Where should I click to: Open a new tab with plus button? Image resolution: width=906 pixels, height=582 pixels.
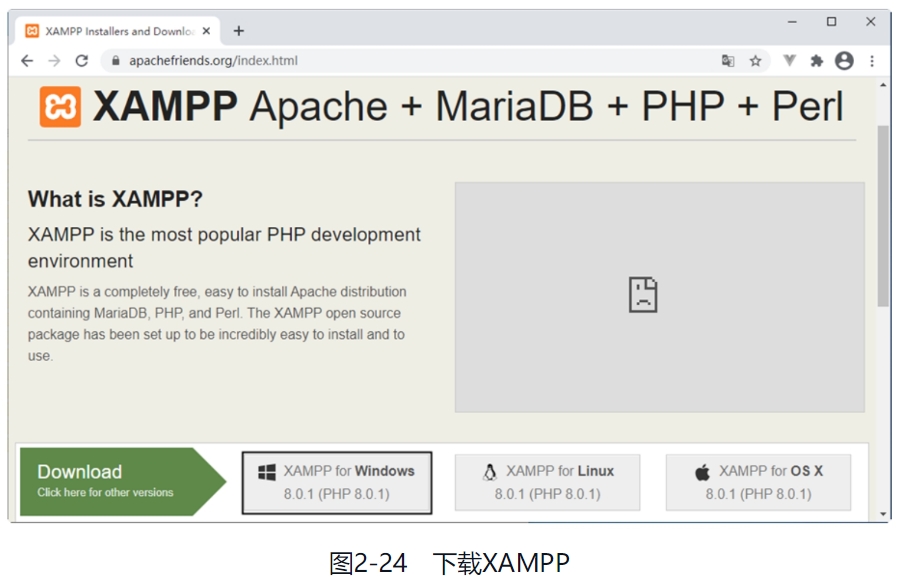point(238,31)
